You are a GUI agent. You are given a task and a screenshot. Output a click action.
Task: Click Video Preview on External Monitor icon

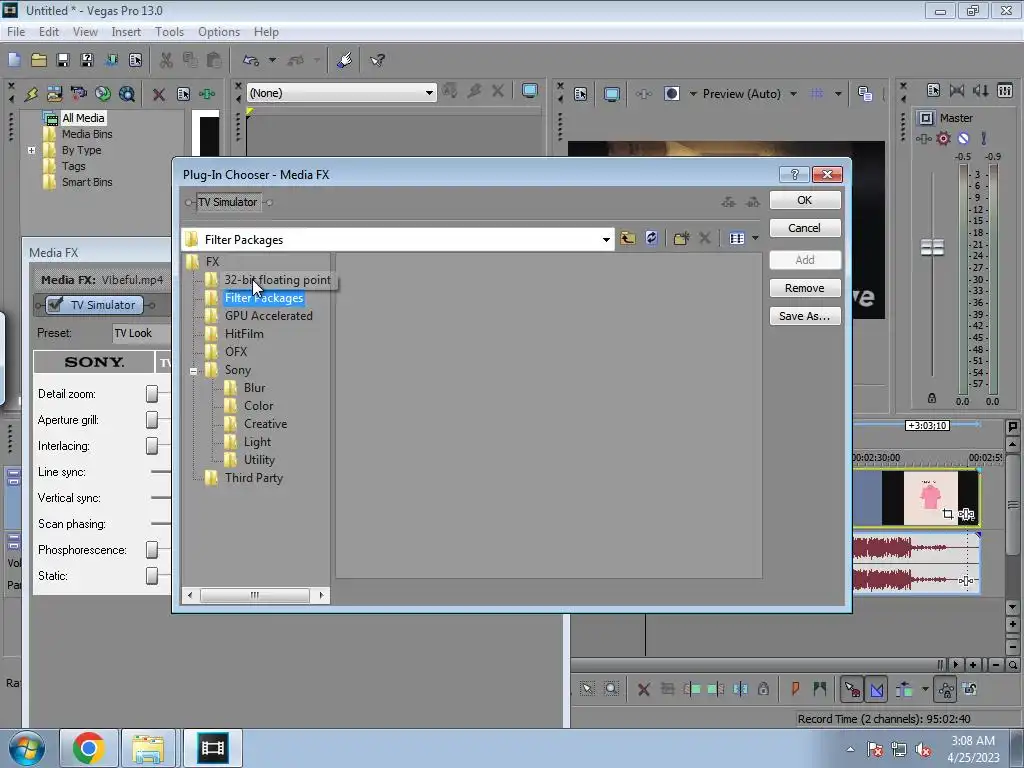[611, 94]
